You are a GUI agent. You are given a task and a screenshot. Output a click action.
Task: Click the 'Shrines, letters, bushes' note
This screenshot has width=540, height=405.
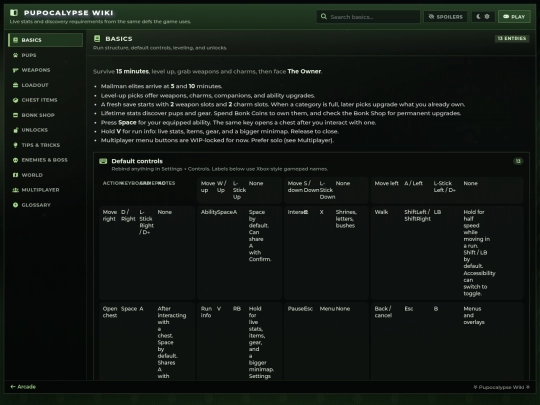coord(346,219)
